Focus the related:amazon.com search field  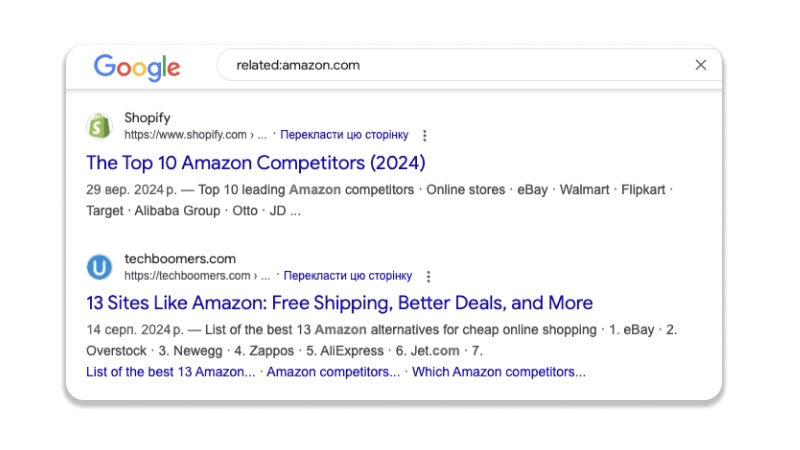tap(459, 65)
